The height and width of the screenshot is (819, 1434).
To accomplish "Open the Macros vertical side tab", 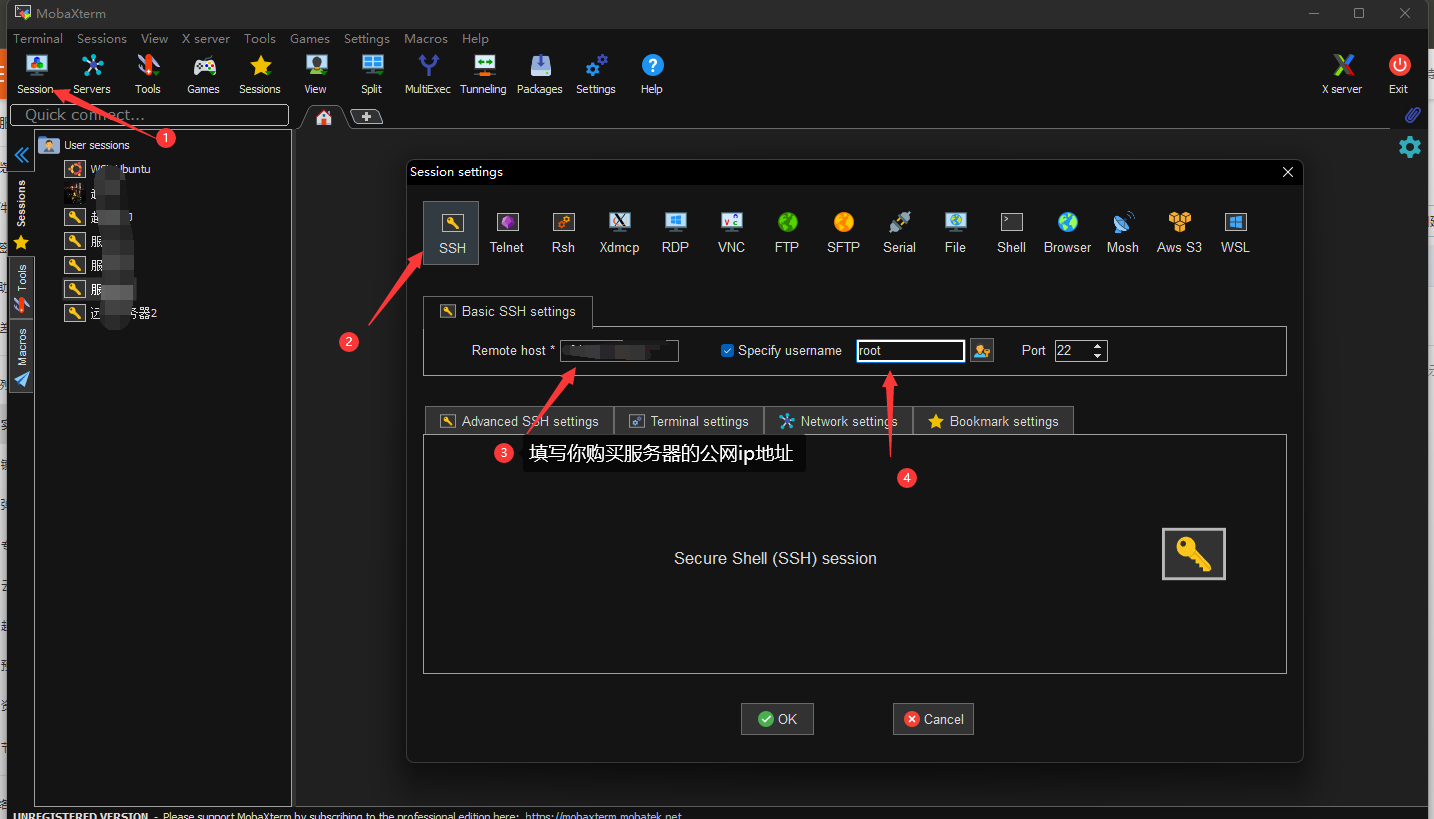I will click(x=21, y=356).
